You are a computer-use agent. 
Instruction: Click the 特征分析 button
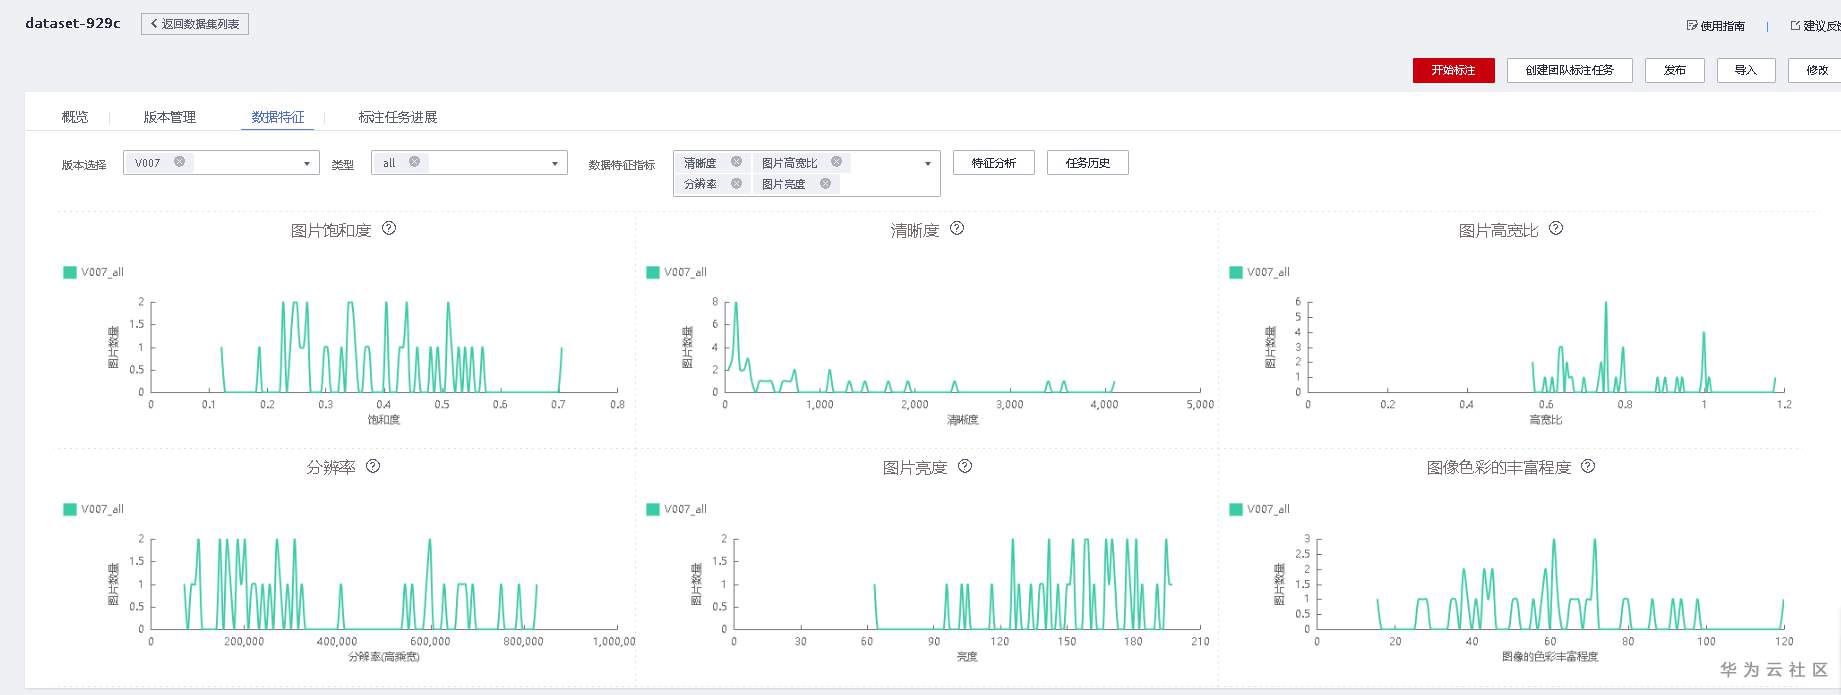(x=993, y=163)
